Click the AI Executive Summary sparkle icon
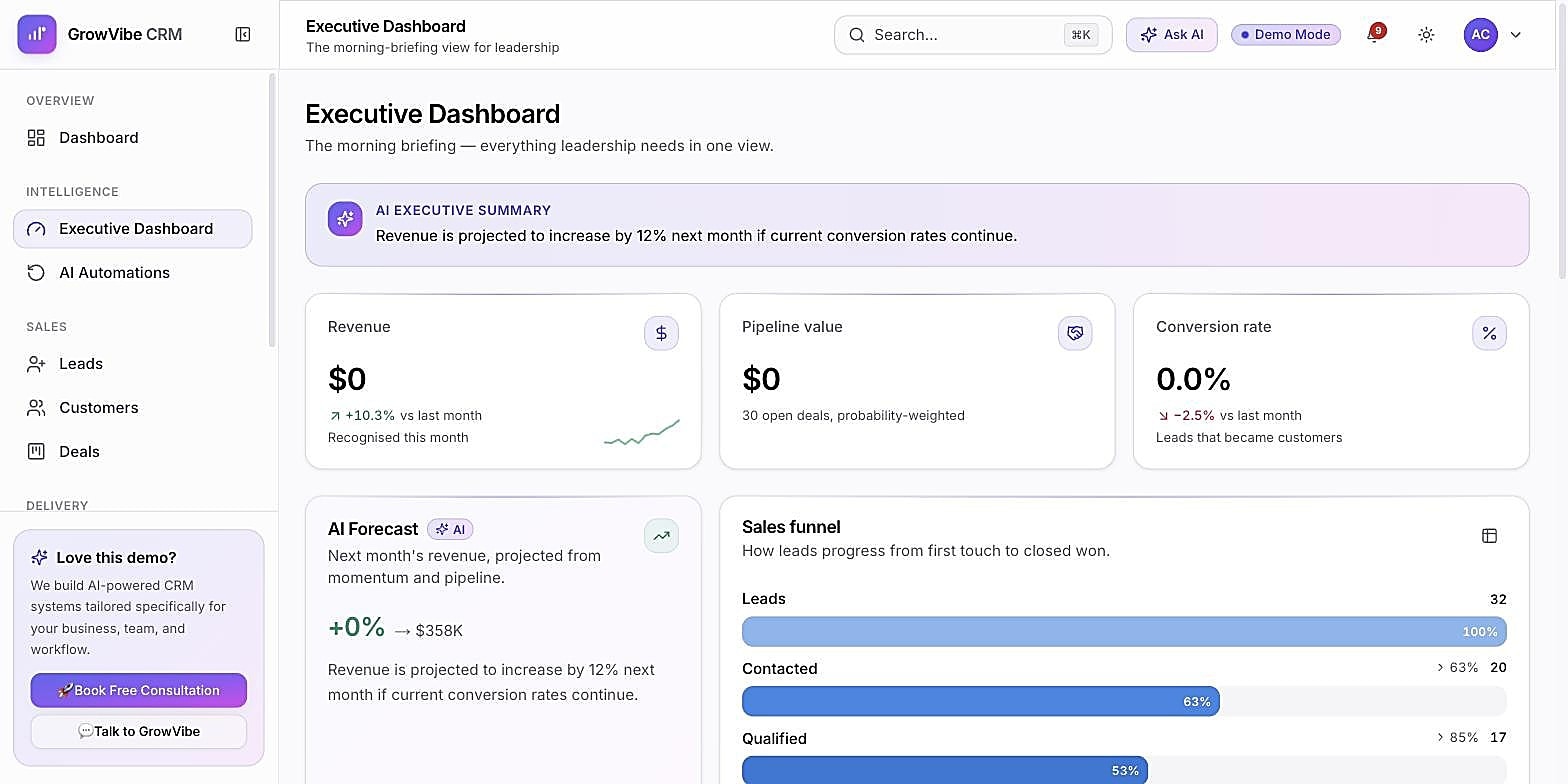The image size is (1568, 784). pyautogui.click(x=345, y=219)
